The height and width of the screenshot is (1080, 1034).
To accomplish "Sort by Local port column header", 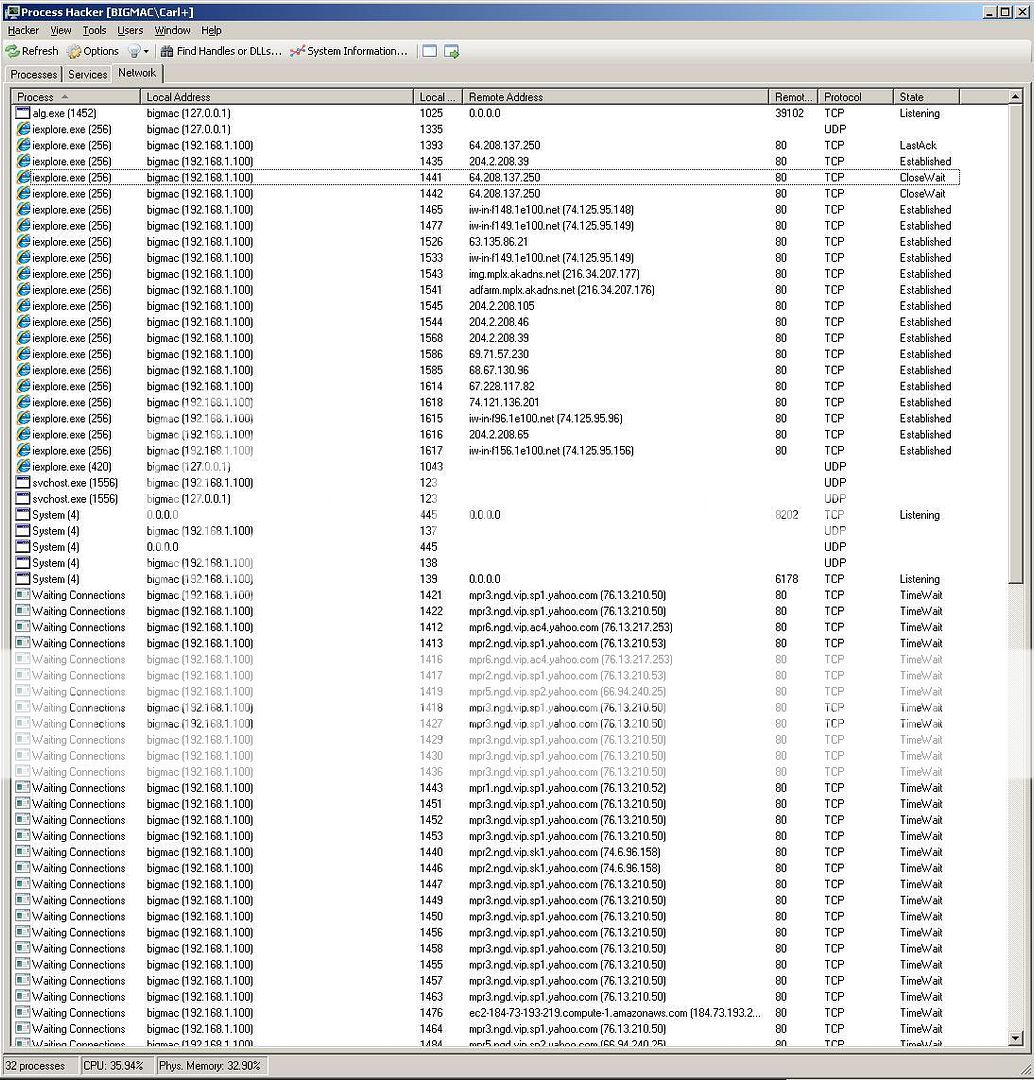I will [x=438, y=97].
